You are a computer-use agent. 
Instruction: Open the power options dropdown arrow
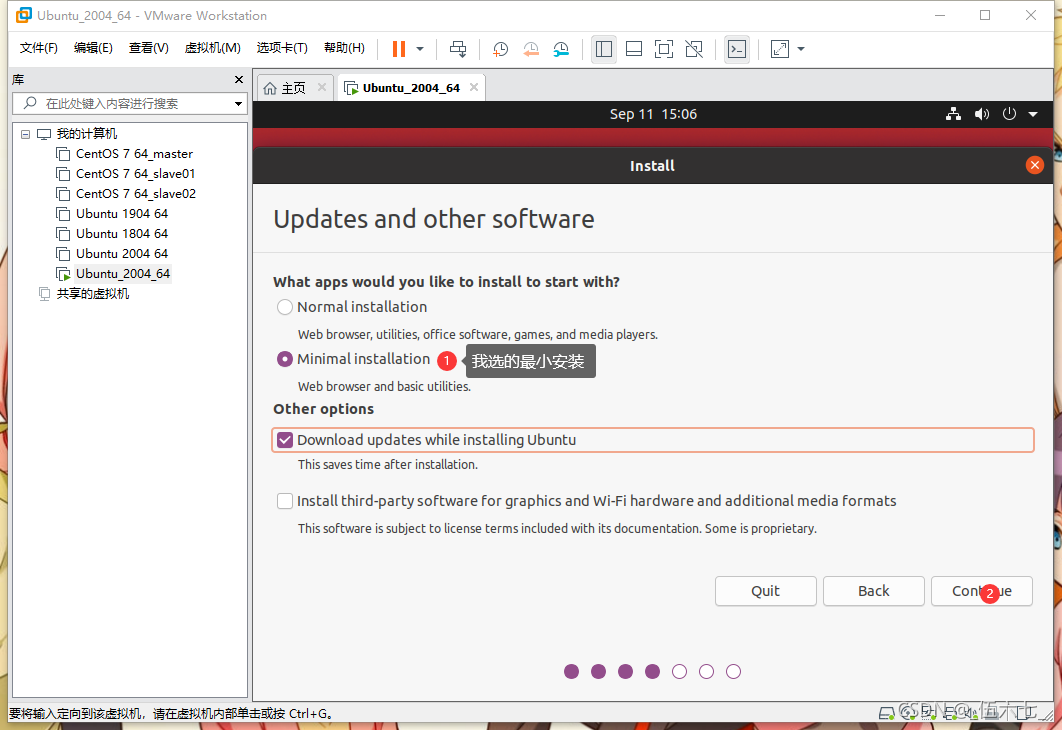420,49
